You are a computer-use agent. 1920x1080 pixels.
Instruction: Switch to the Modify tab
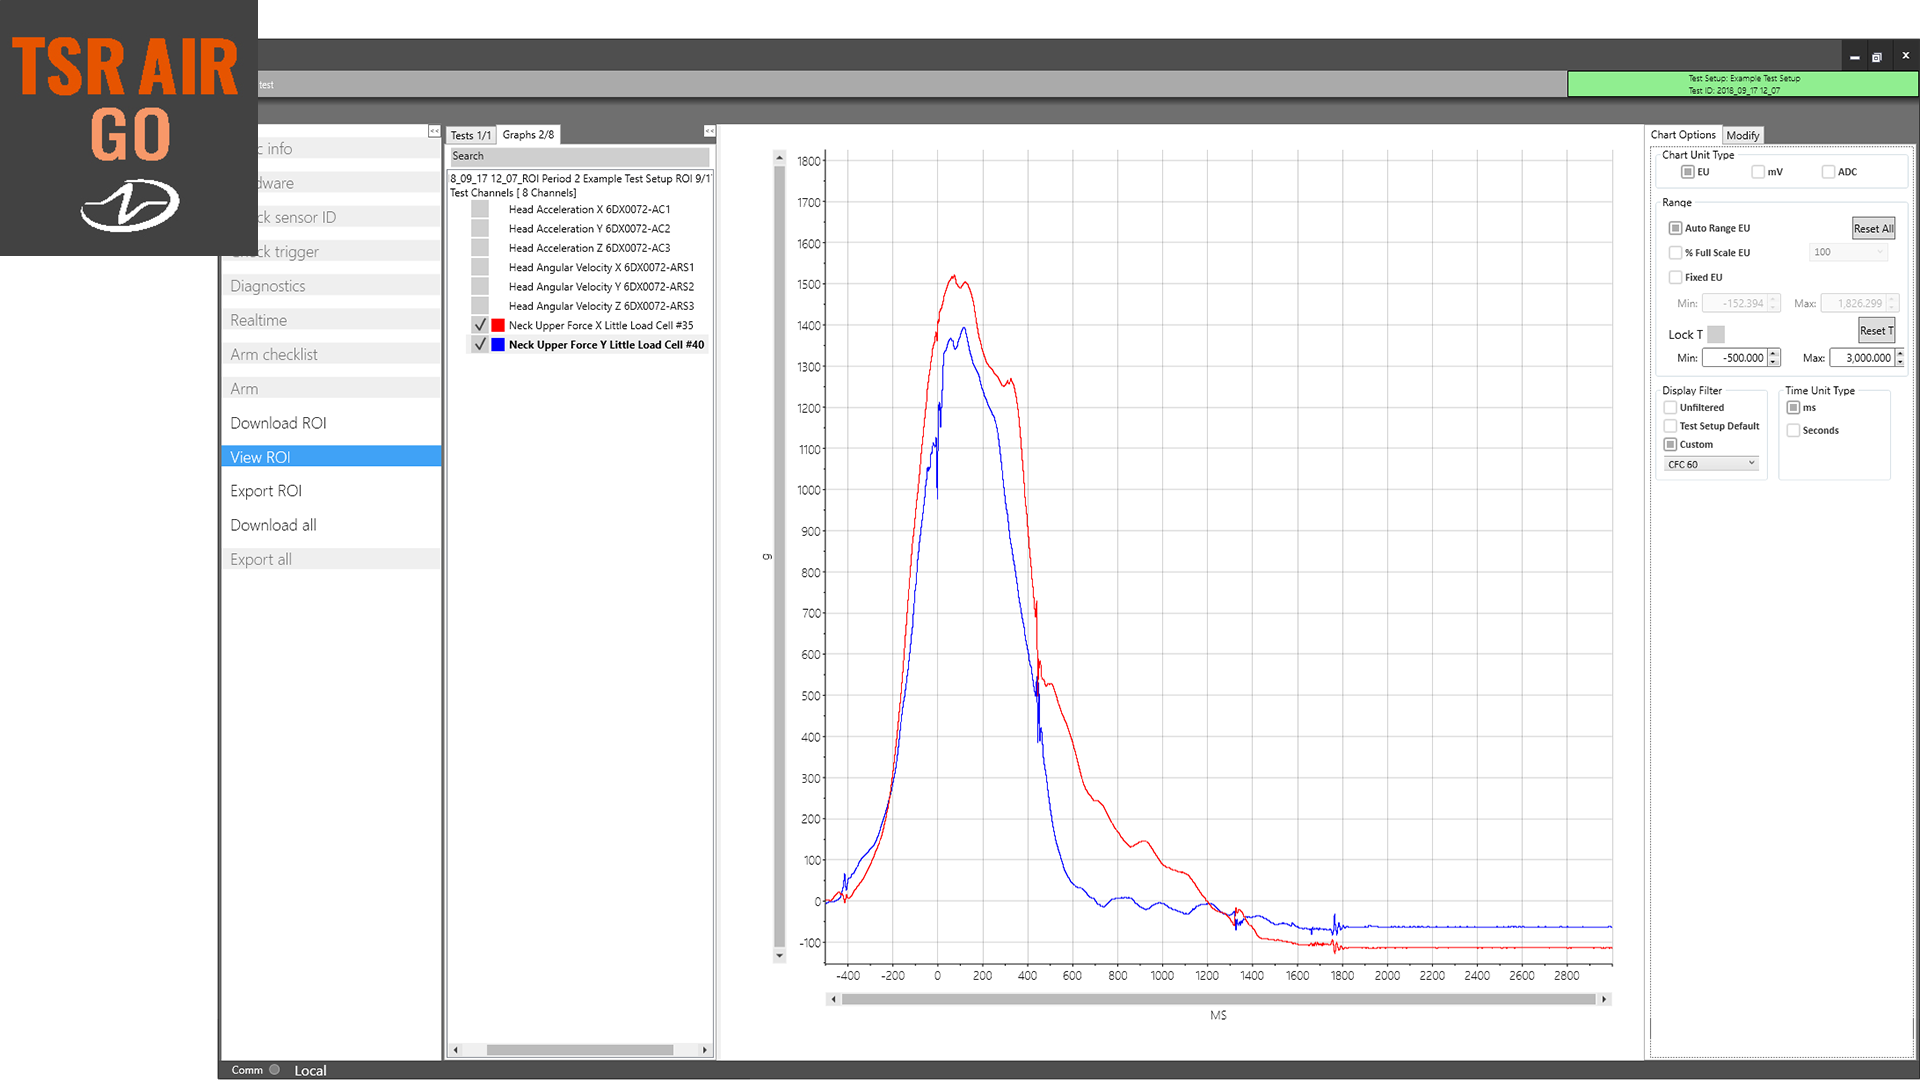(x=1742, y=135)
